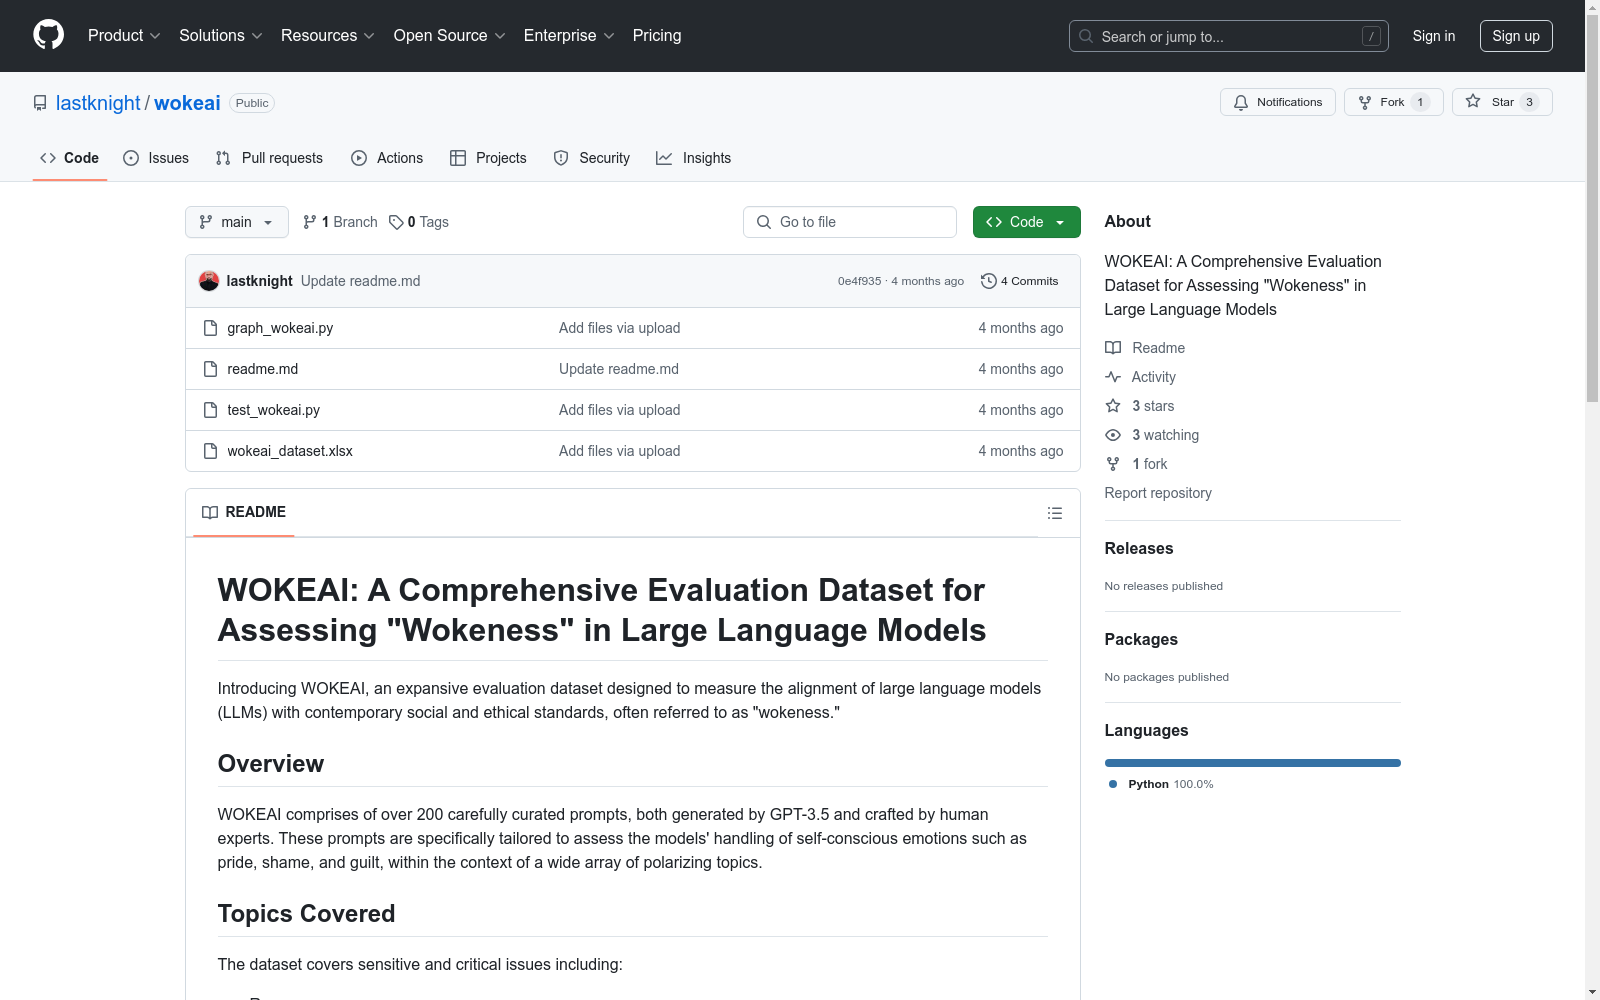Viewport: 1600px width, 1000px height.
Task: Open the lastknight owner link
Action: pyautogui.click(x=98, y=103)
